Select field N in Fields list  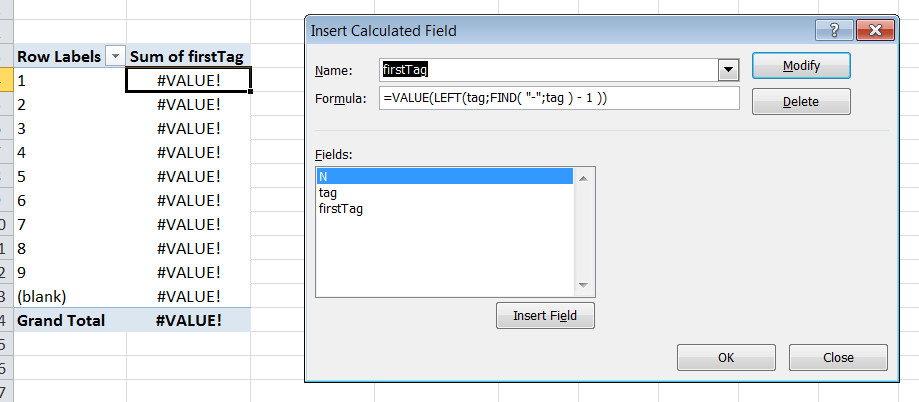pyautogui.click(x=444, y=176)
